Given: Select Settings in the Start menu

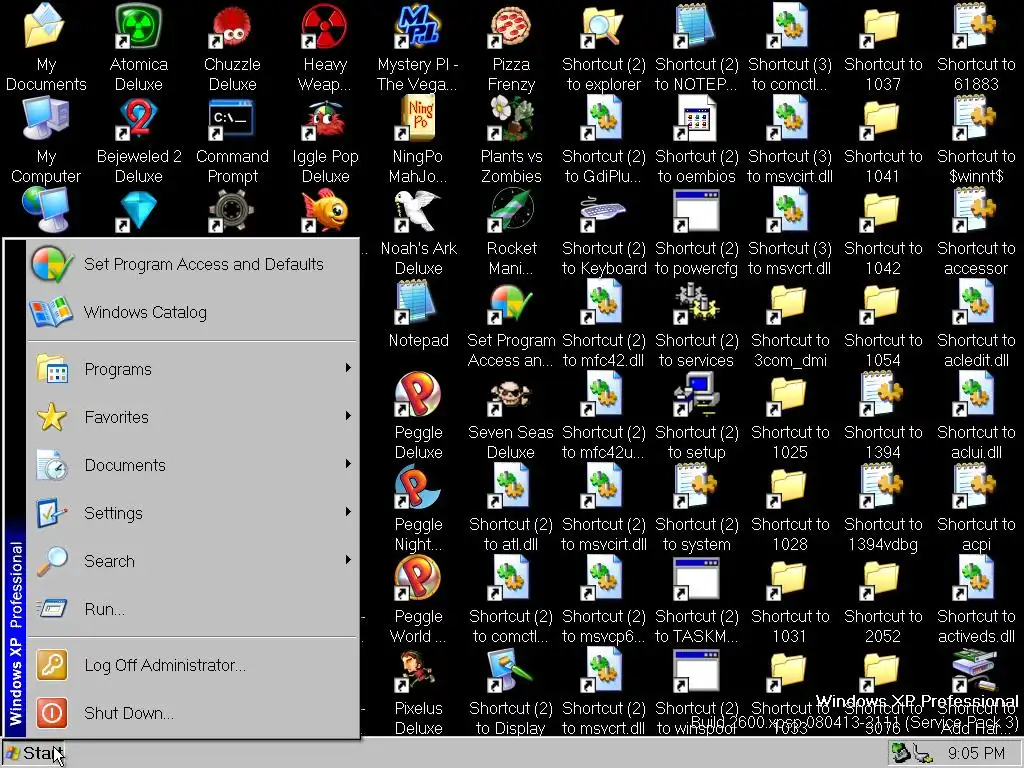Looking at the screenshot, I should (193, 513).
